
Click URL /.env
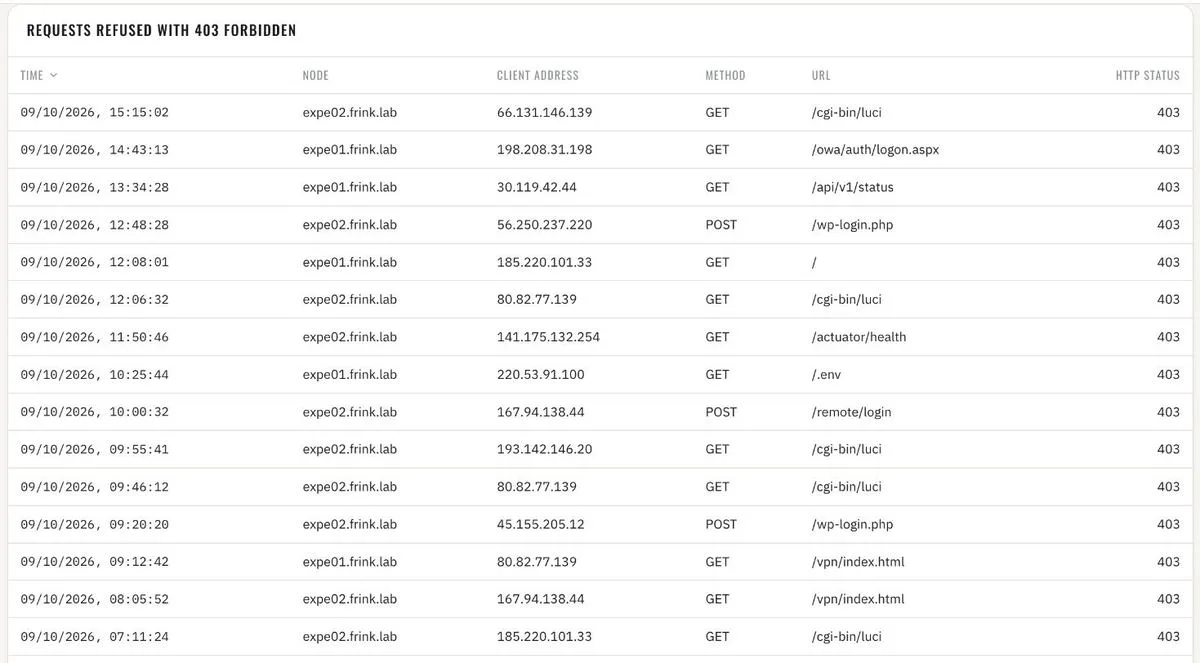point(826,374)
